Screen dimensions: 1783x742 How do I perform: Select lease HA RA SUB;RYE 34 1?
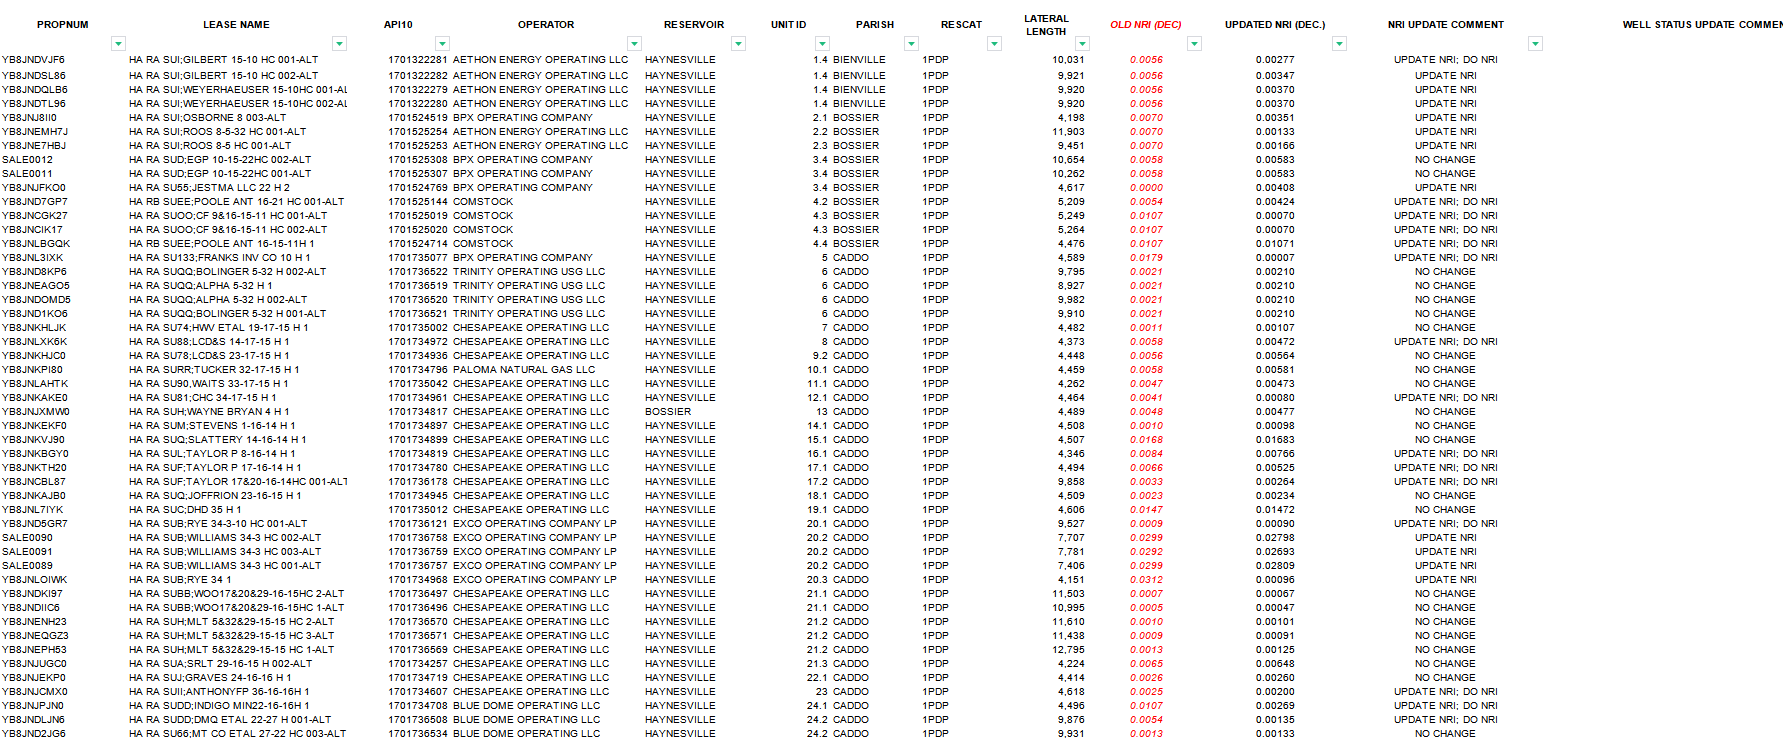180,580
